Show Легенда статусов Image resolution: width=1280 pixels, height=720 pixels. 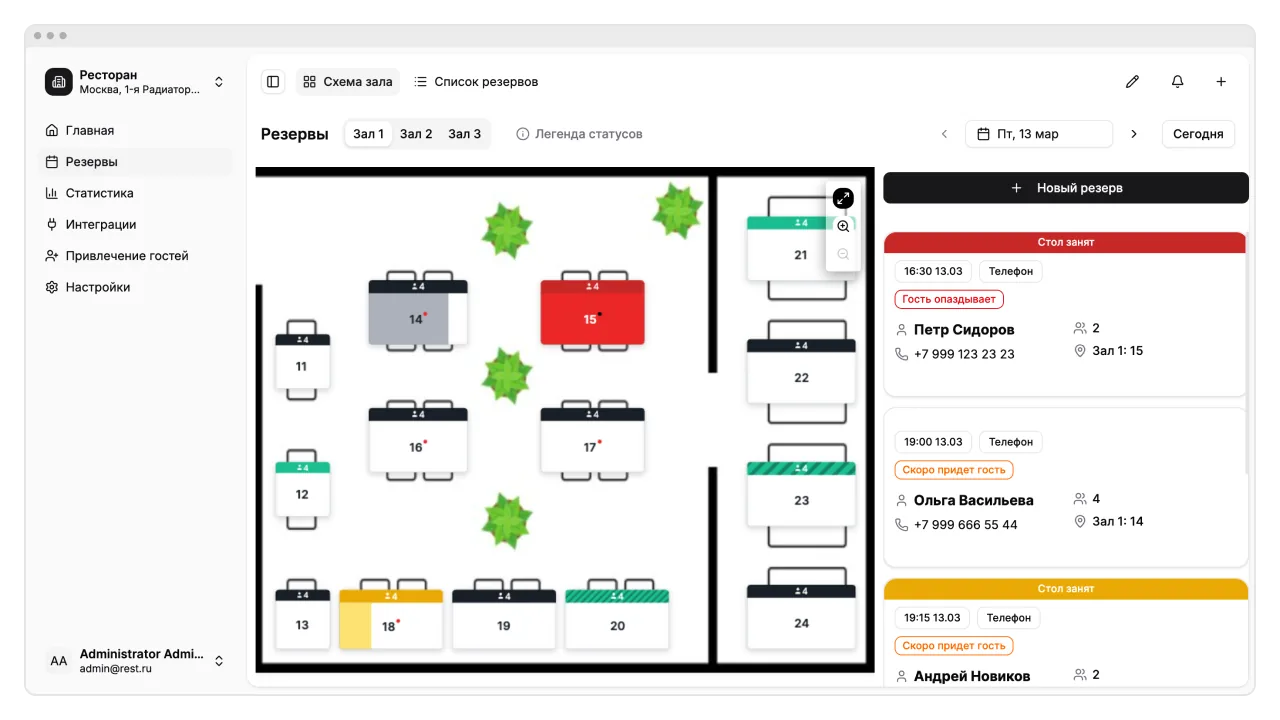579,134
